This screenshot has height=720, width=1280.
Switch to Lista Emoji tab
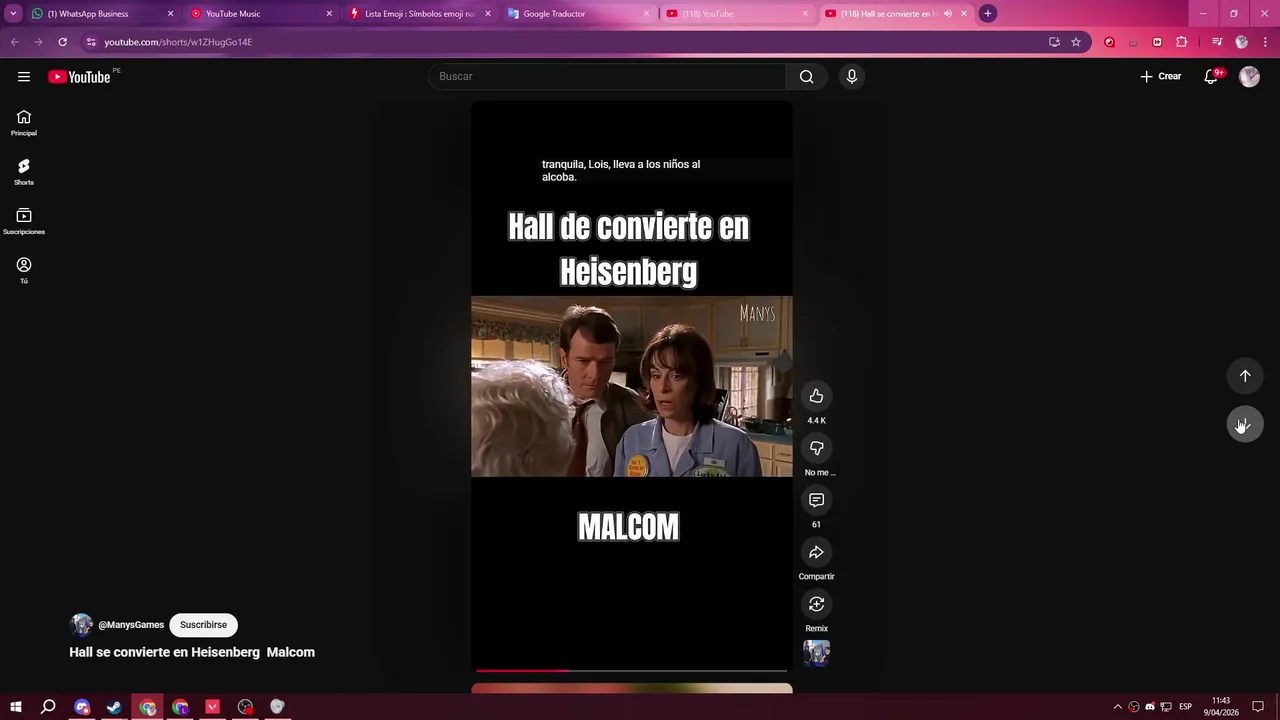(419, 14)
